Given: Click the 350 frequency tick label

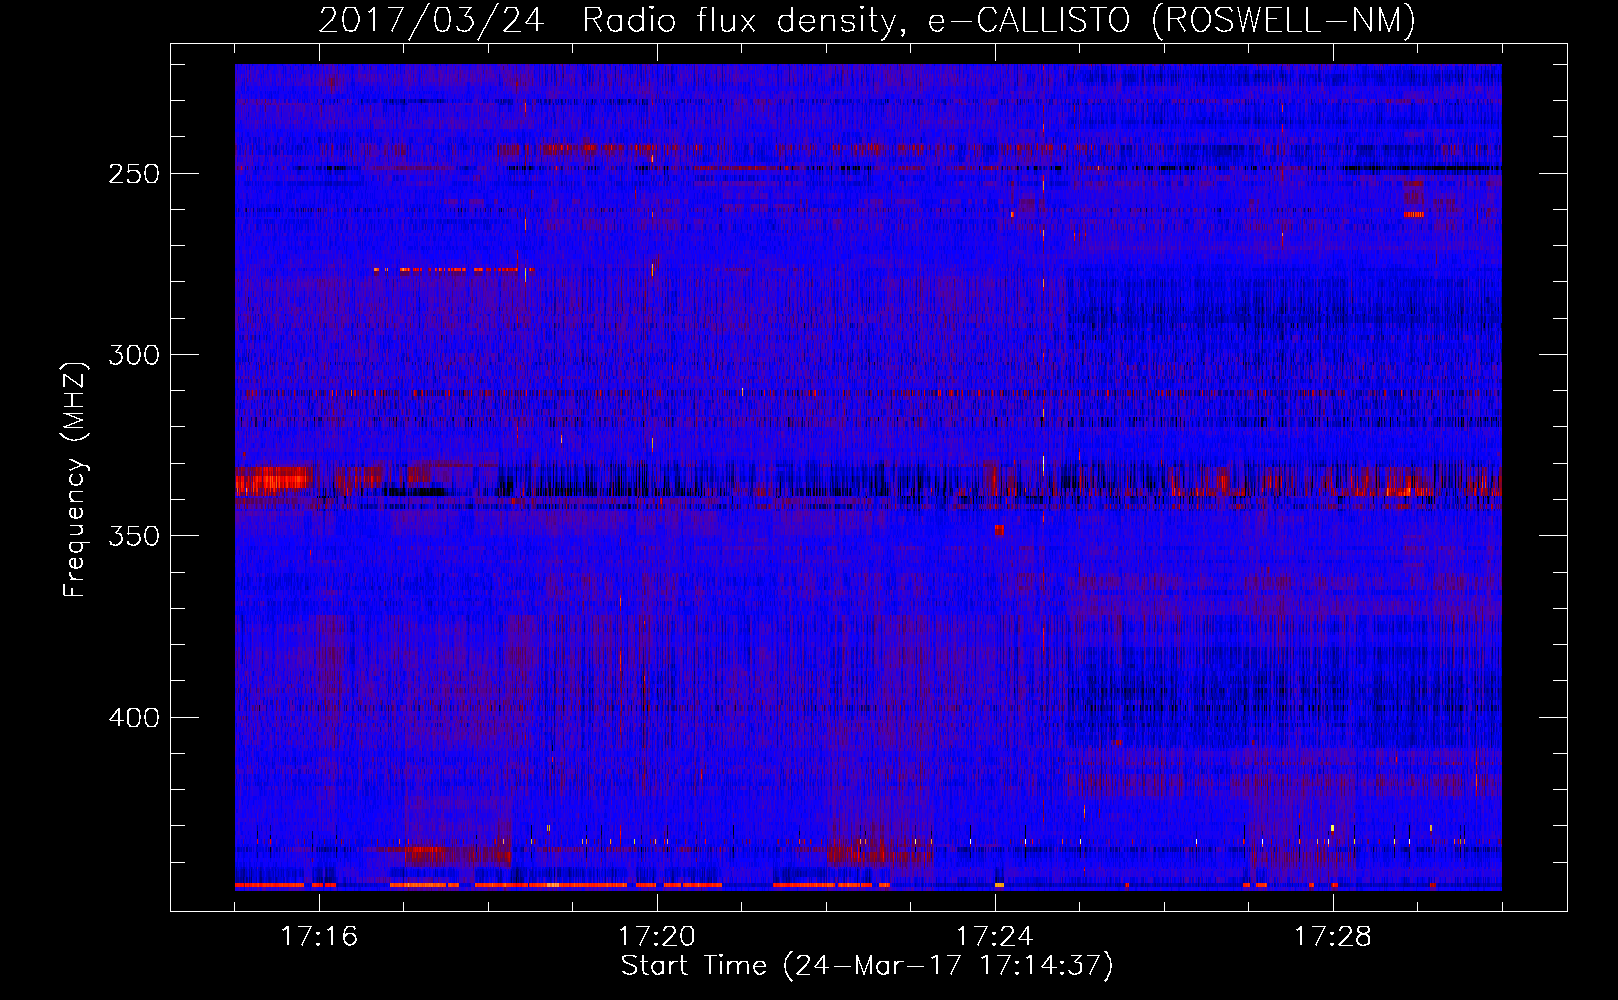Looking at the screenshot, I should [134, 536].
